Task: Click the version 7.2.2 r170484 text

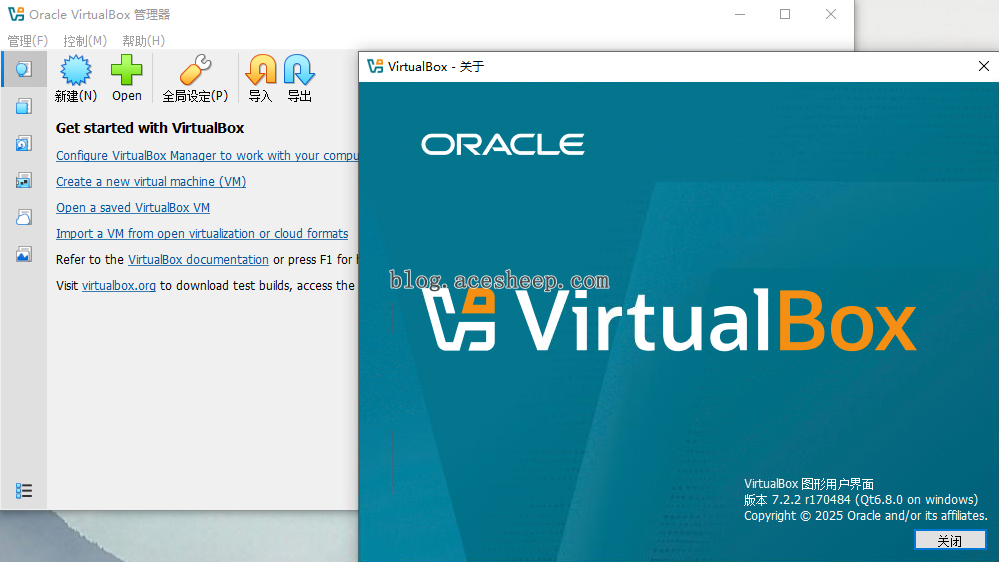Action: coord(861,500)
